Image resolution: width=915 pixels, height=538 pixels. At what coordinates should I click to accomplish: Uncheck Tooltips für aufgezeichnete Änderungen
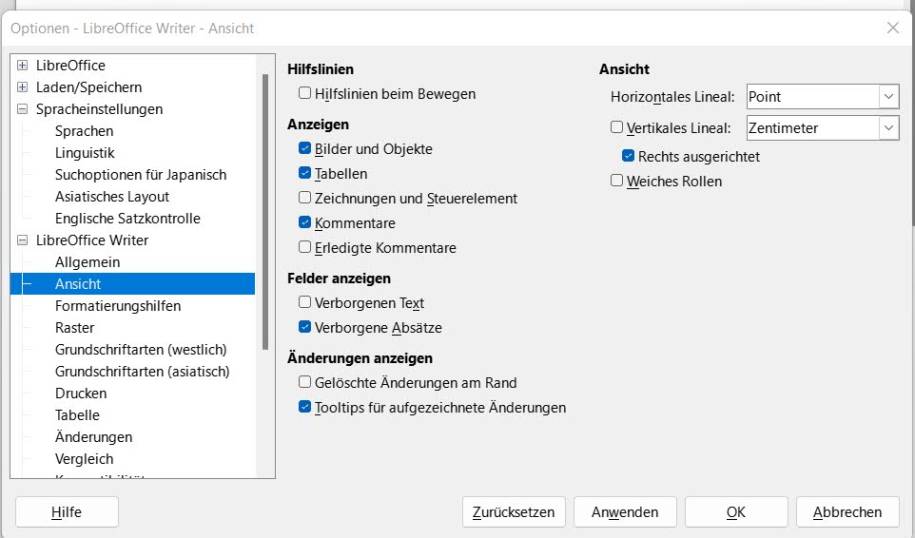pos(305,407)
